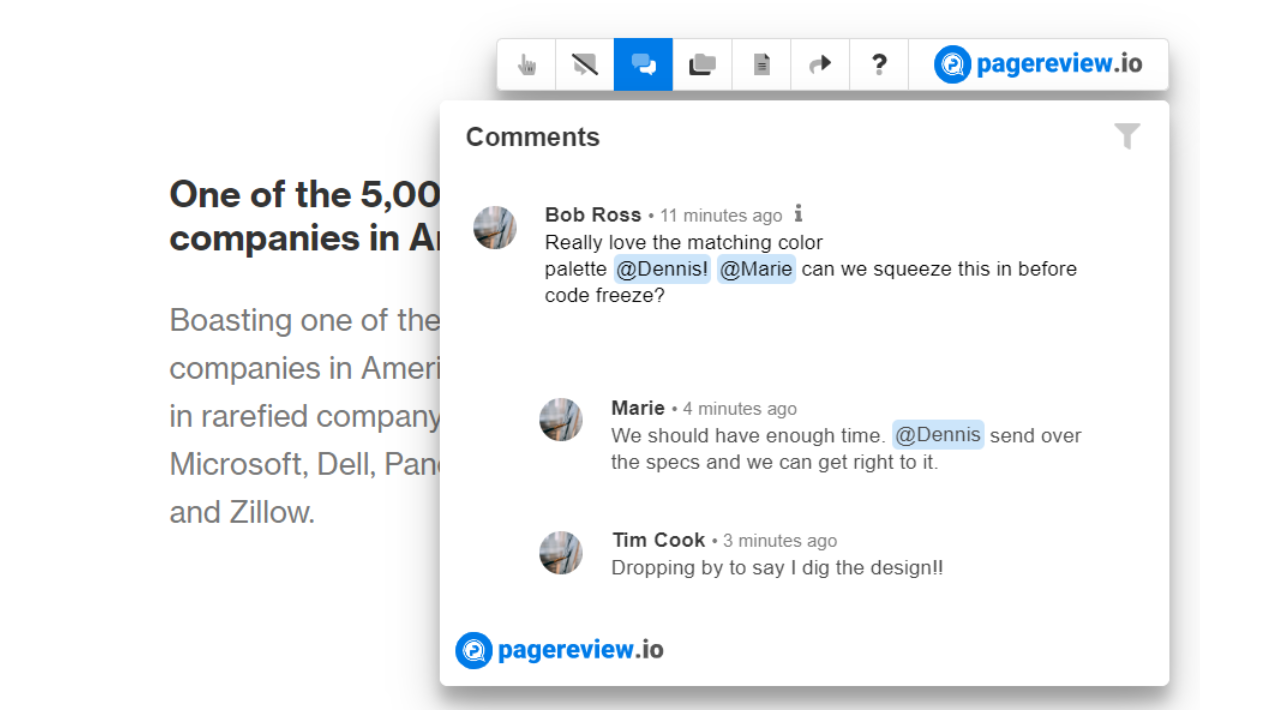Click pagereview.io logo in toolbar

[1038, 65]
